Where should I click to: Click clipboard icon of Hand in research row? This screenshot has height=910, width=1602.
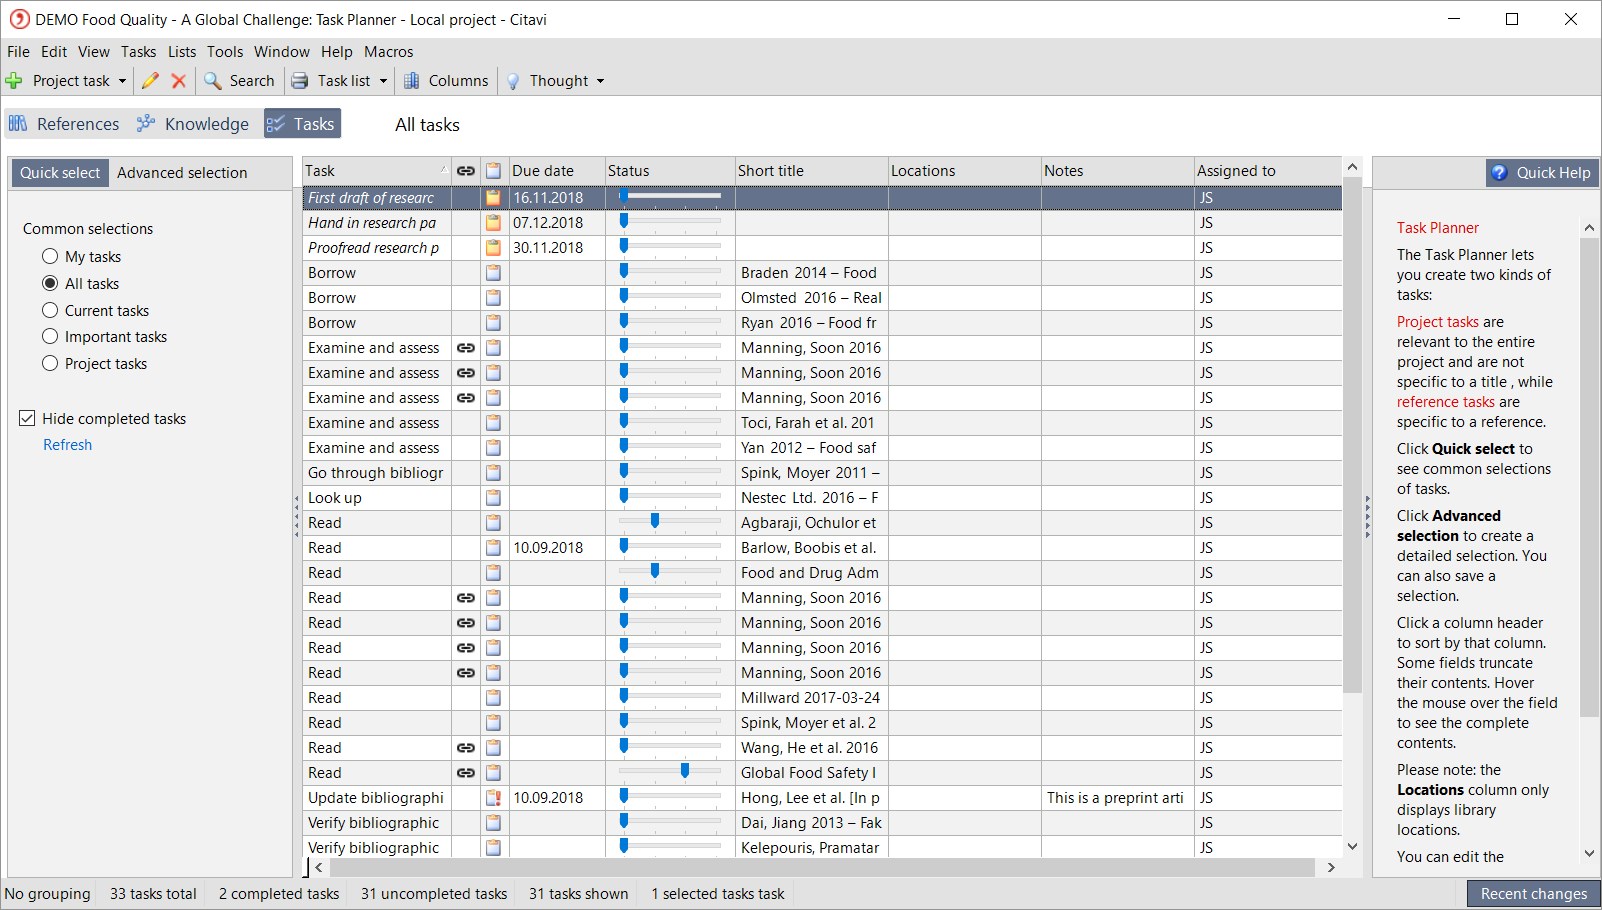[493, 223]
